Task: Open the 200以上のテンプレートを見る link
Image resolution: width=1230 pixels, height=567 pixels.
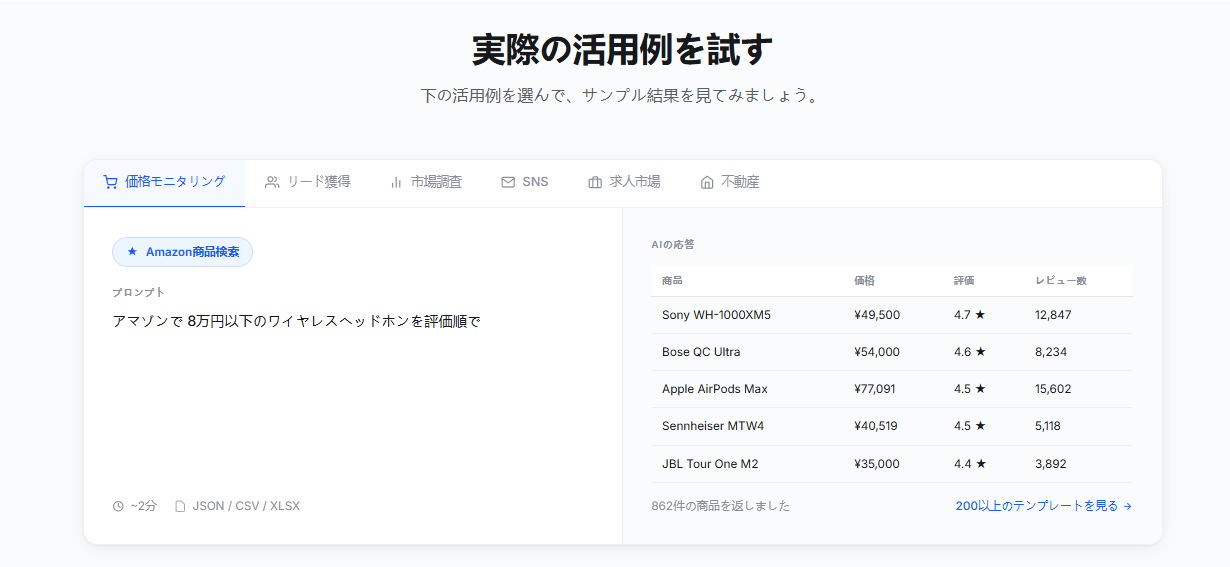Action: point(1044,506)
